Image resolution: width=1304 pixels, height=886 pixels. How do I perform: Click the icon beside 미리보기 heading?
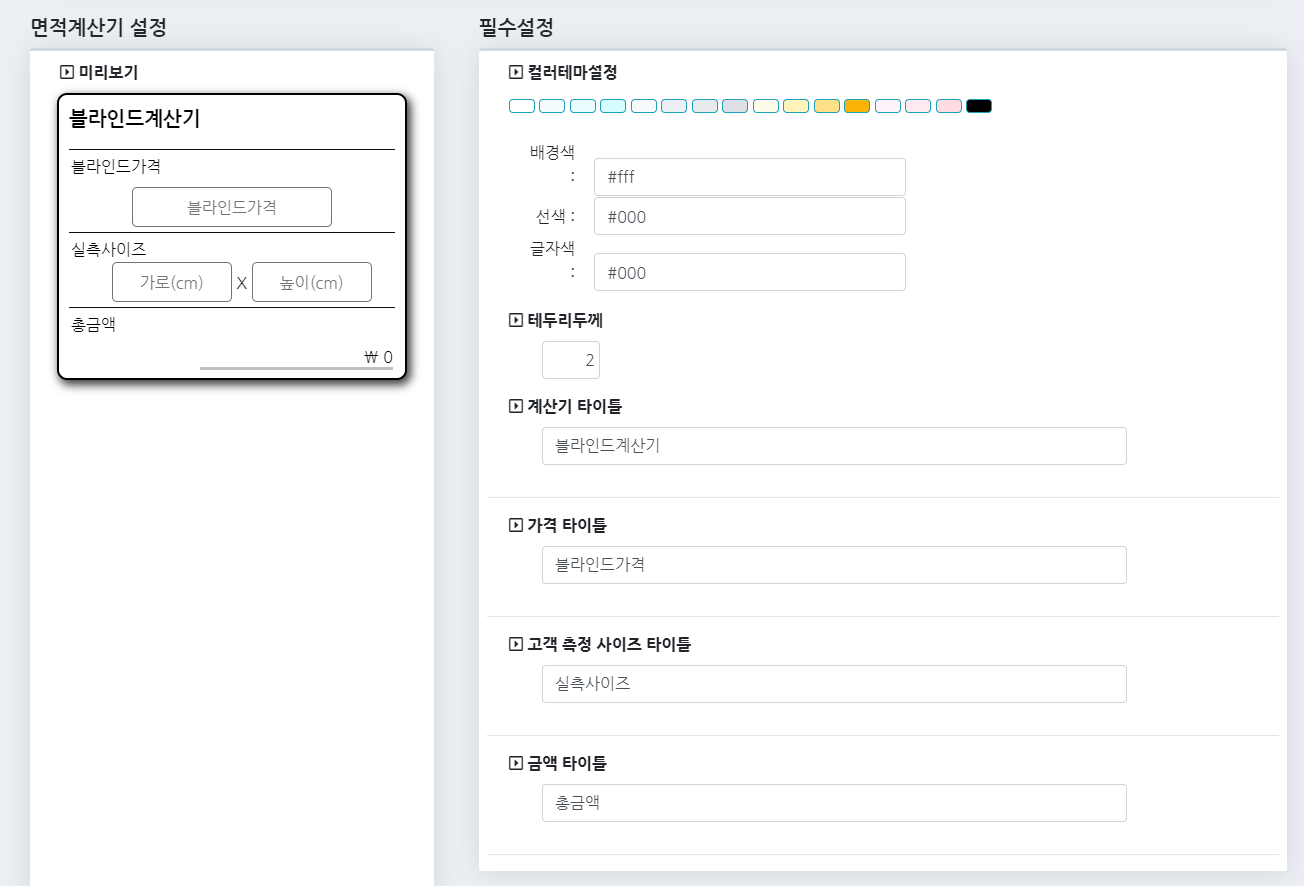pos(67,72)
